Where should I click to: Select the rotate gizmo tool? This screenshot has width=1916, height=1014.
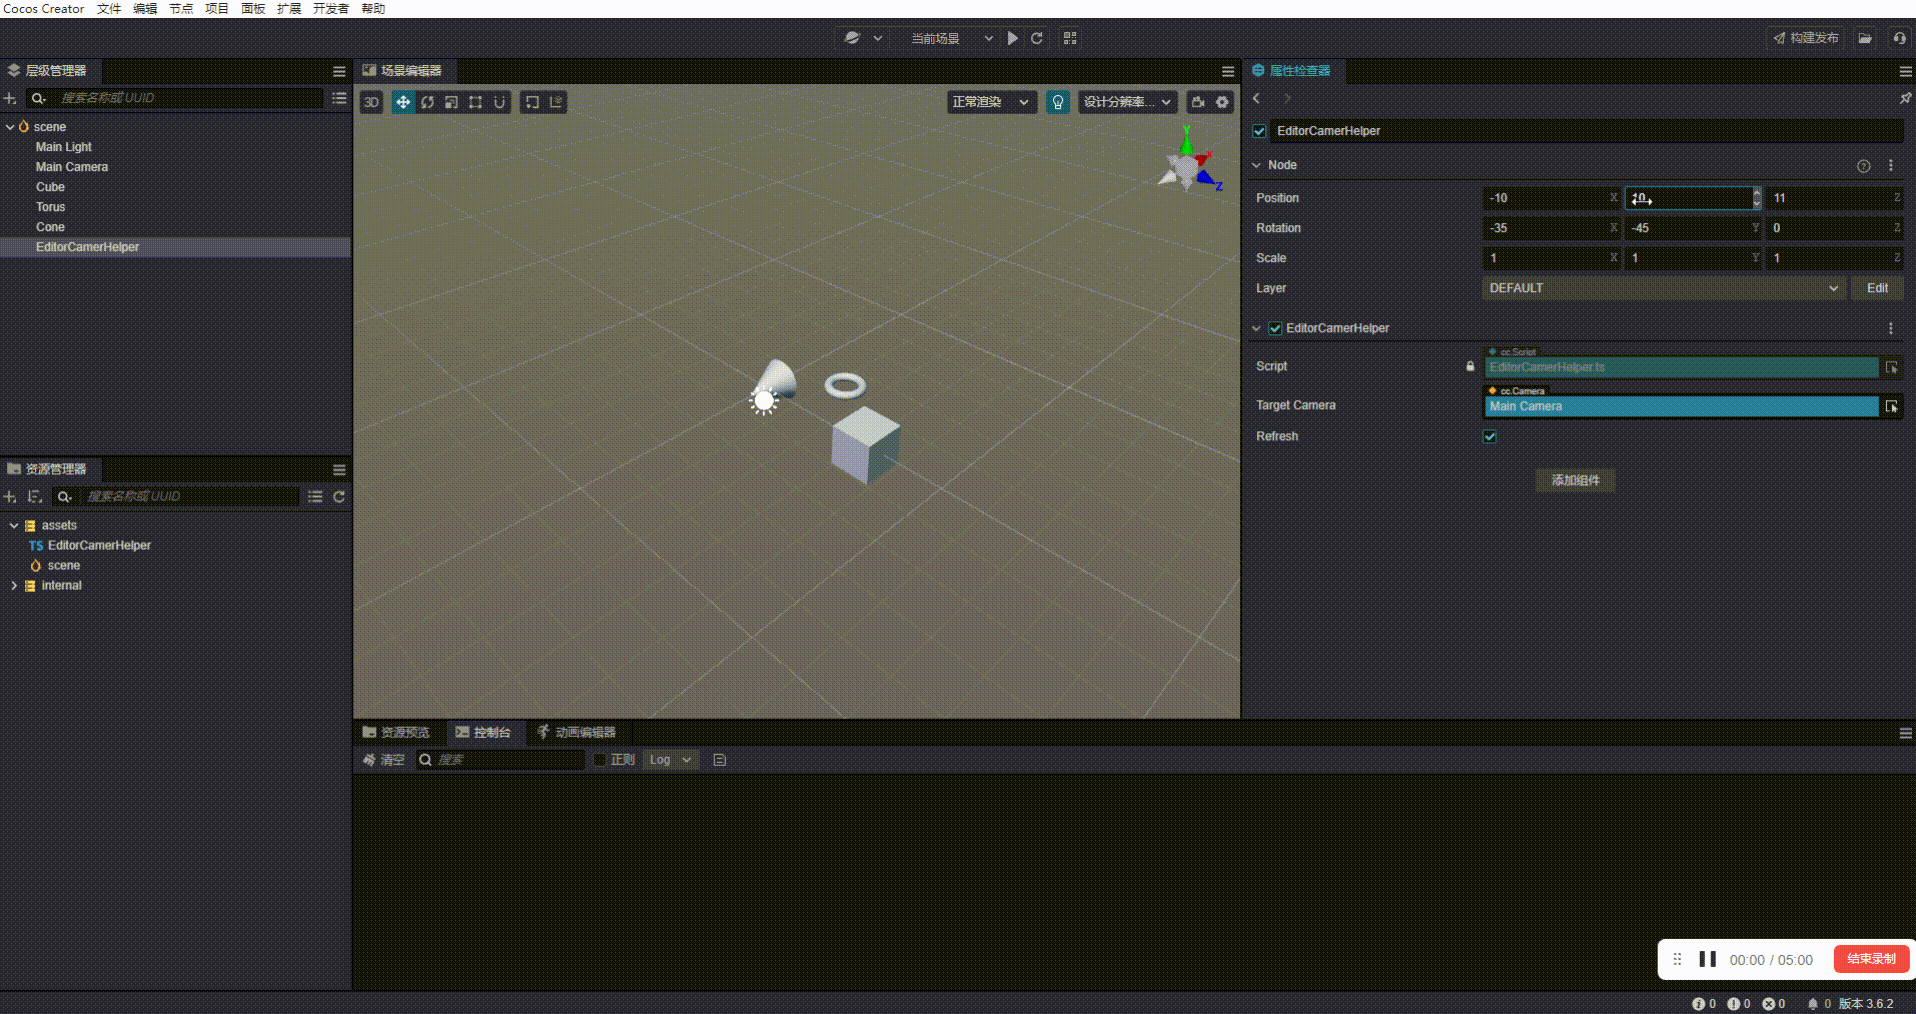click(427, 102)
